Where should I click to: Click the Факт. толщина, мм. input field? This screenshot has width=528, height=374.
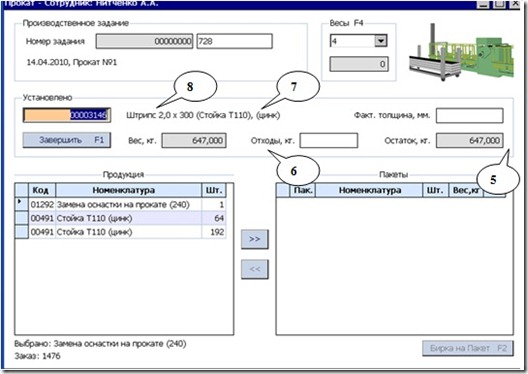point(469,115)
